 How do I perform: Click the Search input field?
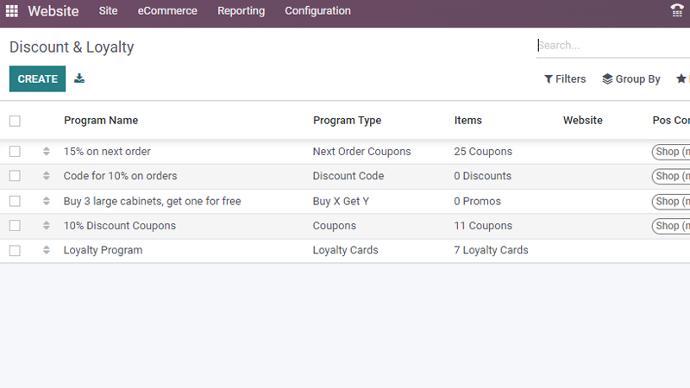pos(613,45)
